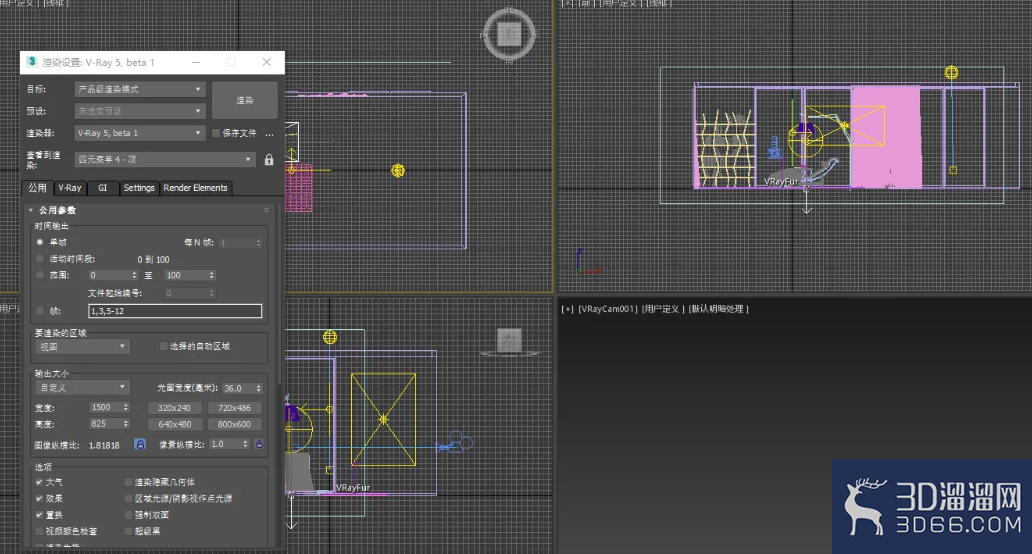The image size is (1032, 554).
Task: Open the 默认明暗处理 shading viewport menu
Action: coord(718,309)
